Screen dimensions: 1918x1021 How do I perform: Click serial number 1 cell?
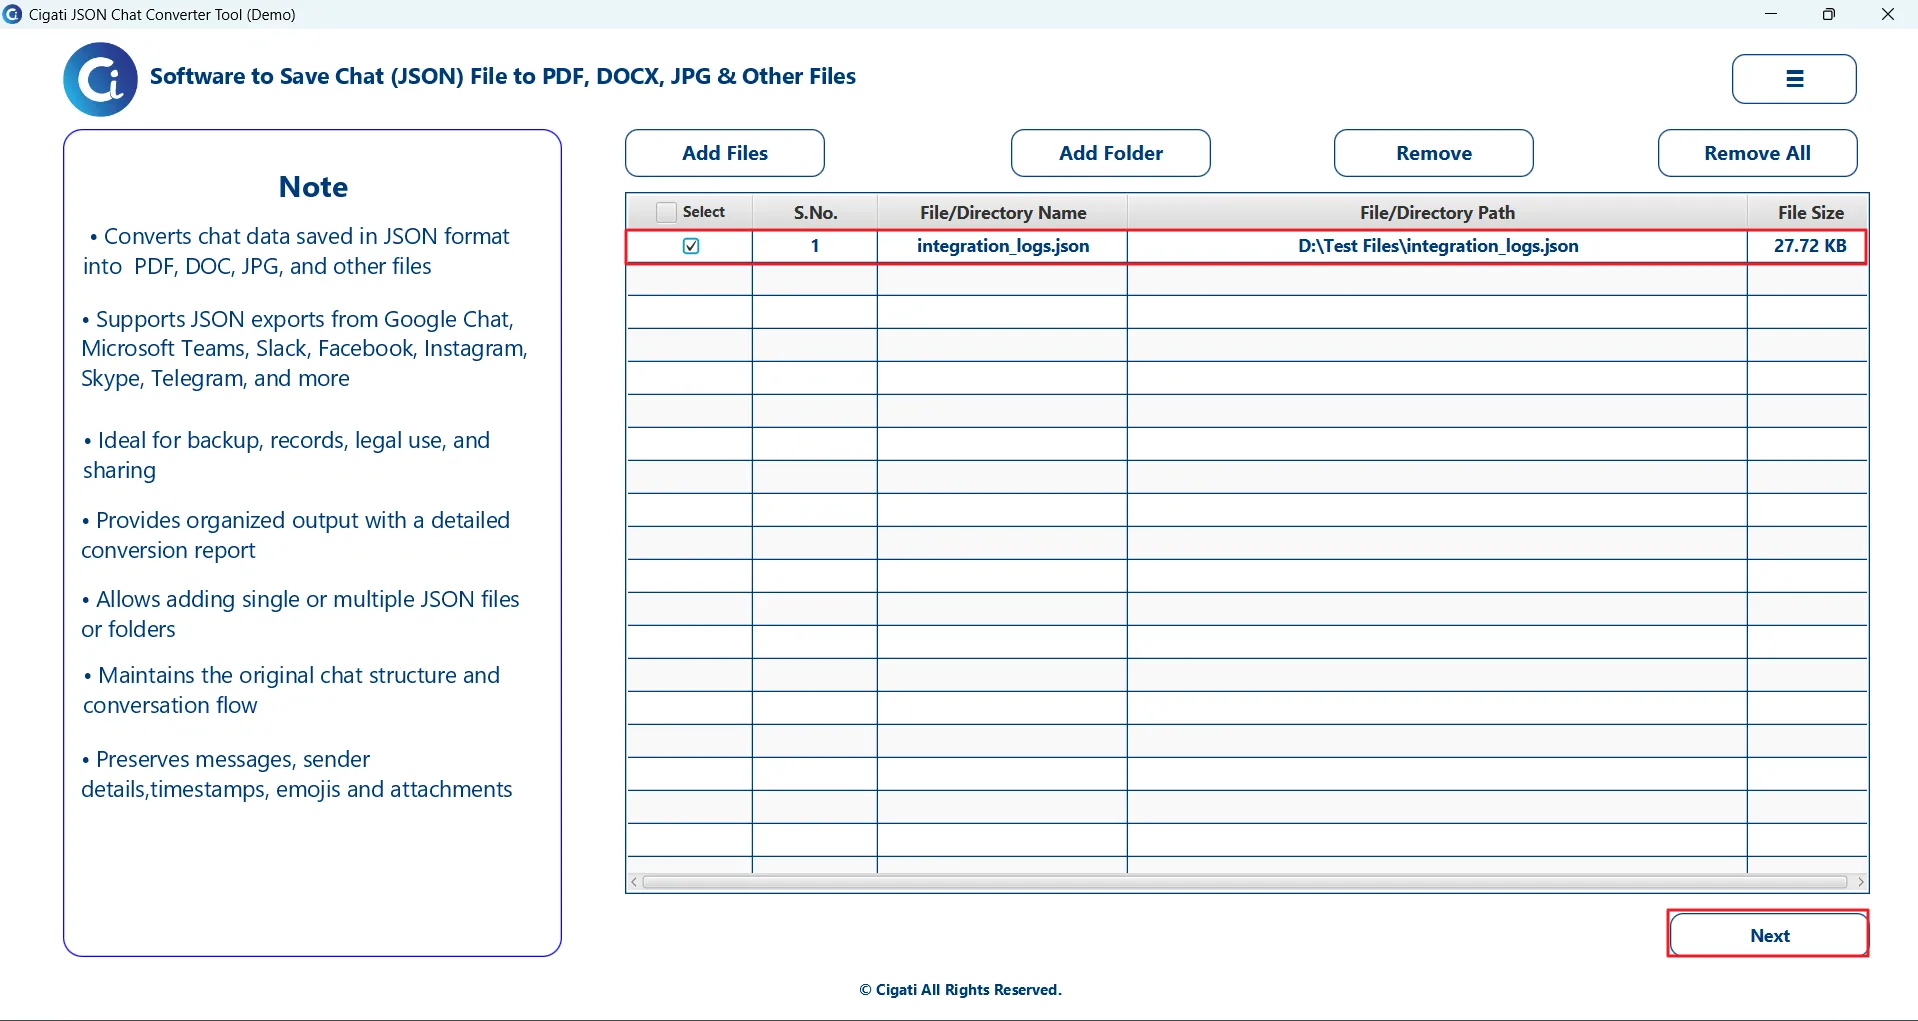click(815, 246)
